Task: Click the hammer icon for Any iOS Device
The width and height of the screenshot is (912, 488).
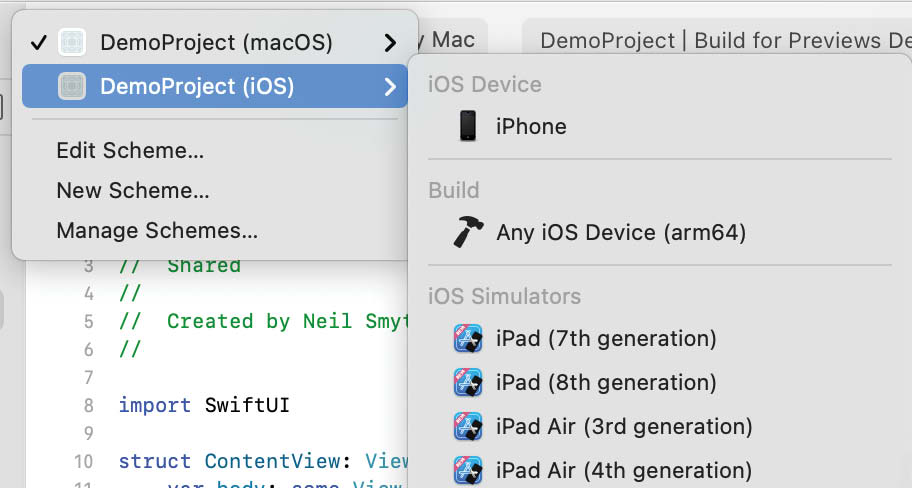Action: [468, 232]
